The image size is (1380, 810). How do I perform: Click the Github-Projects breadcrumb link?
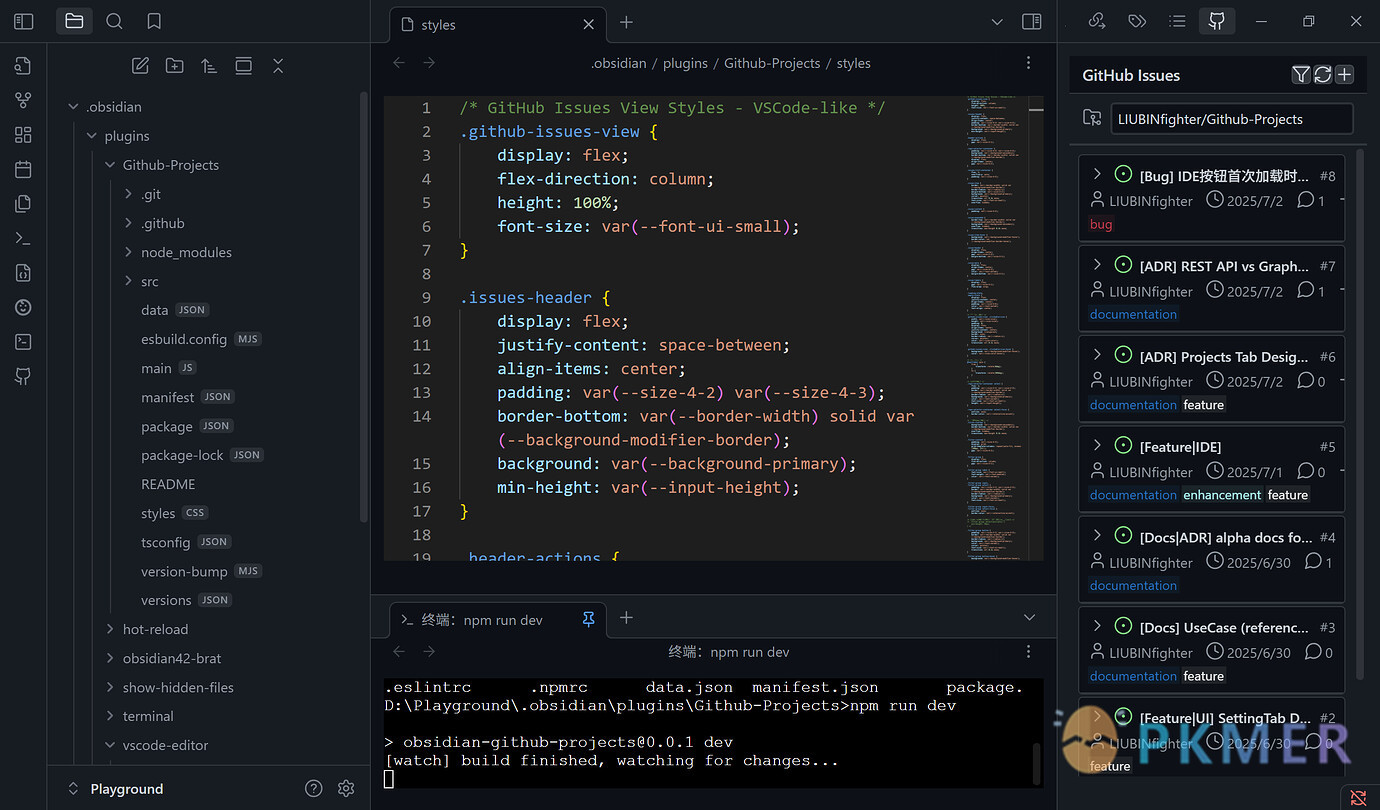pos(771,63)
